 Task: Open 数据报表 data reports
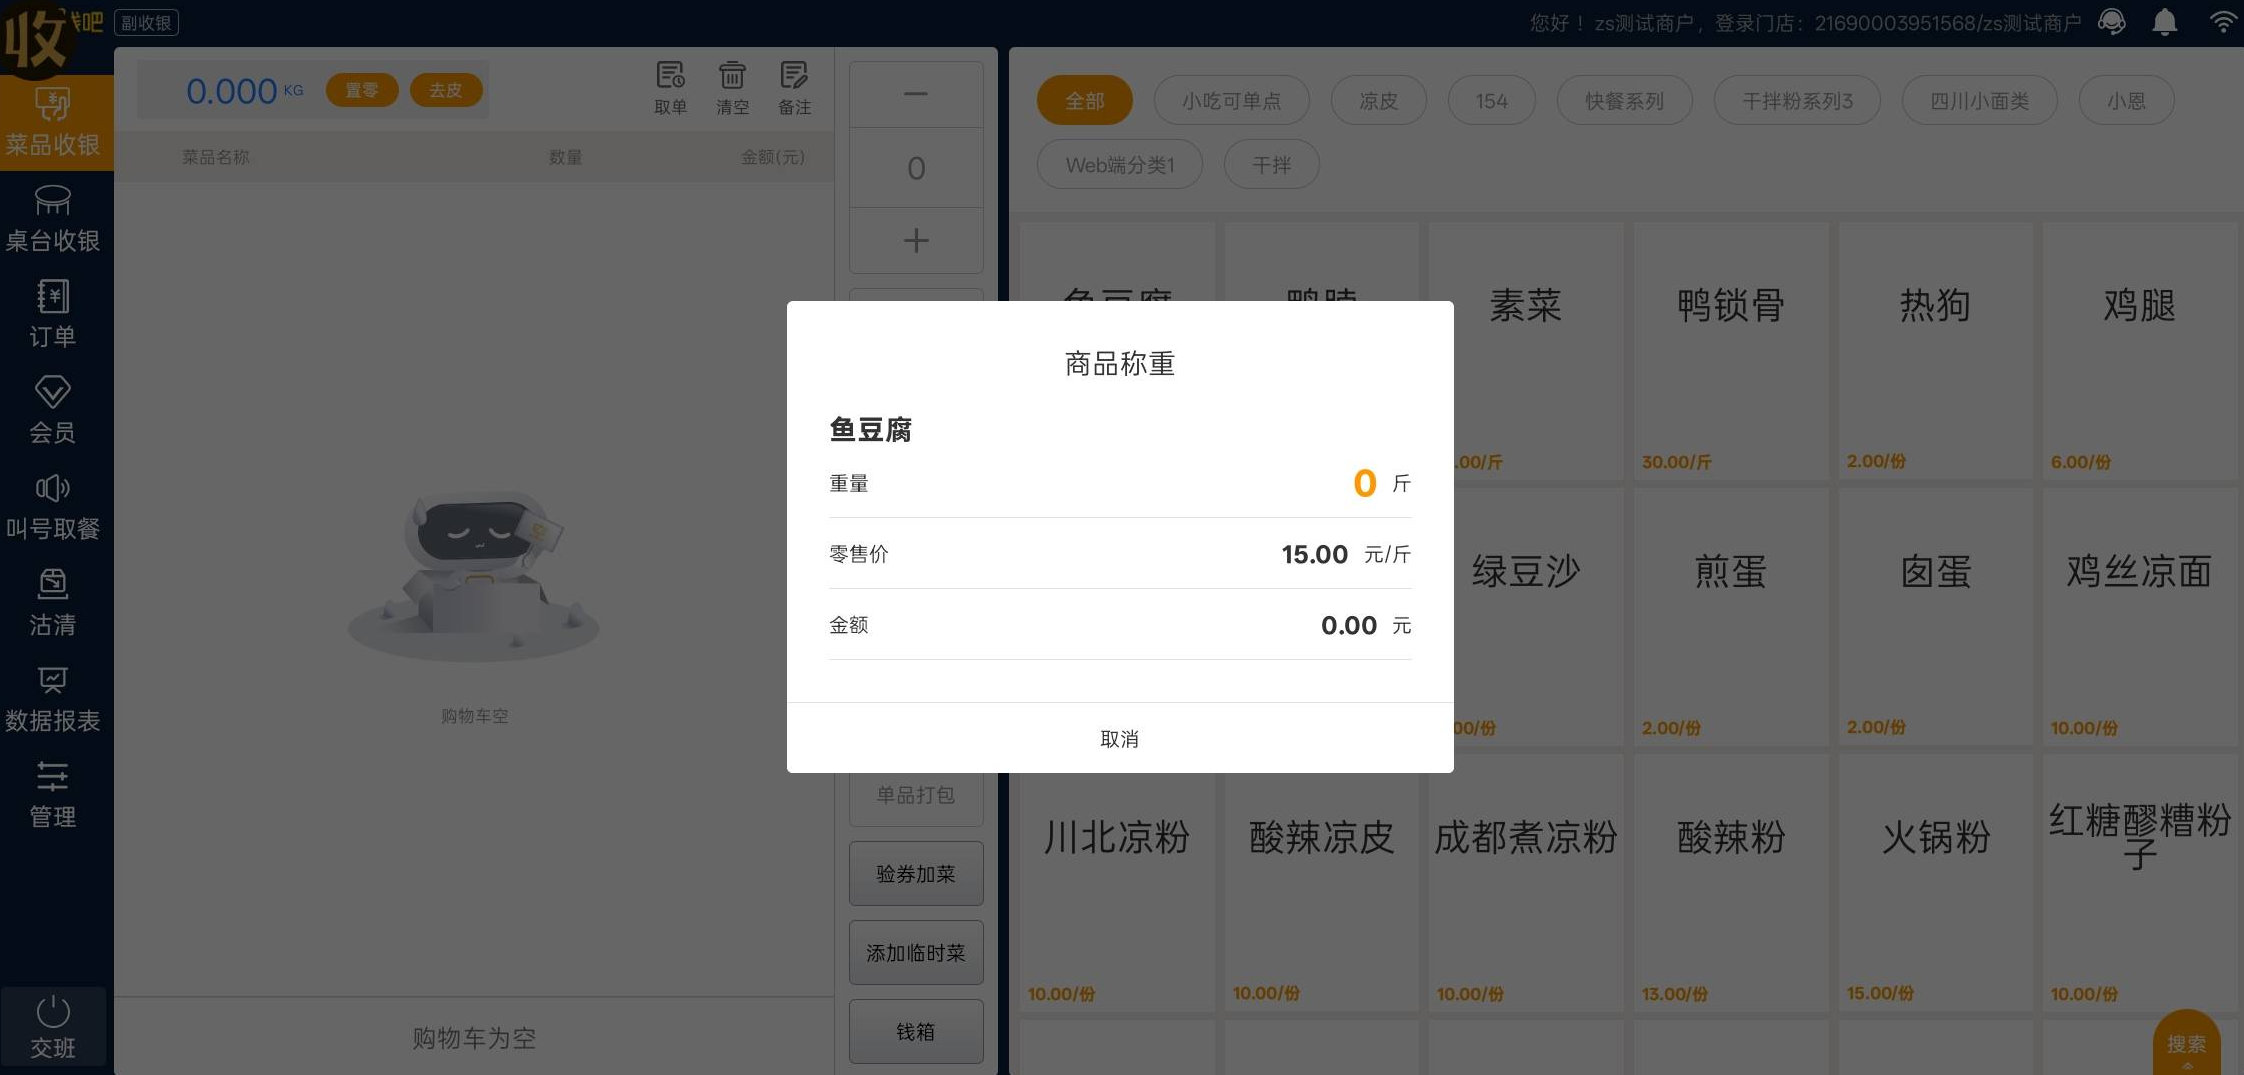tap(53, 699)
